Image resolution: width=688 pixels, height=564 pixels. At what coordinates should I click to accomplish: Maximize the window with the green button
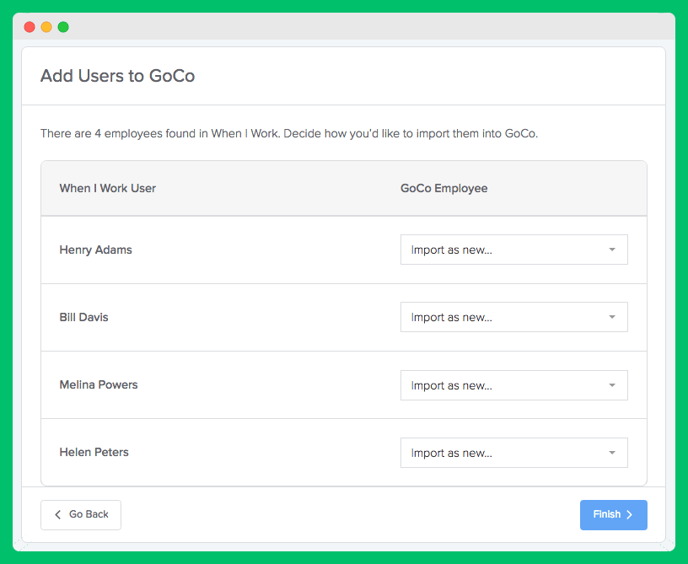coord(63,27)
